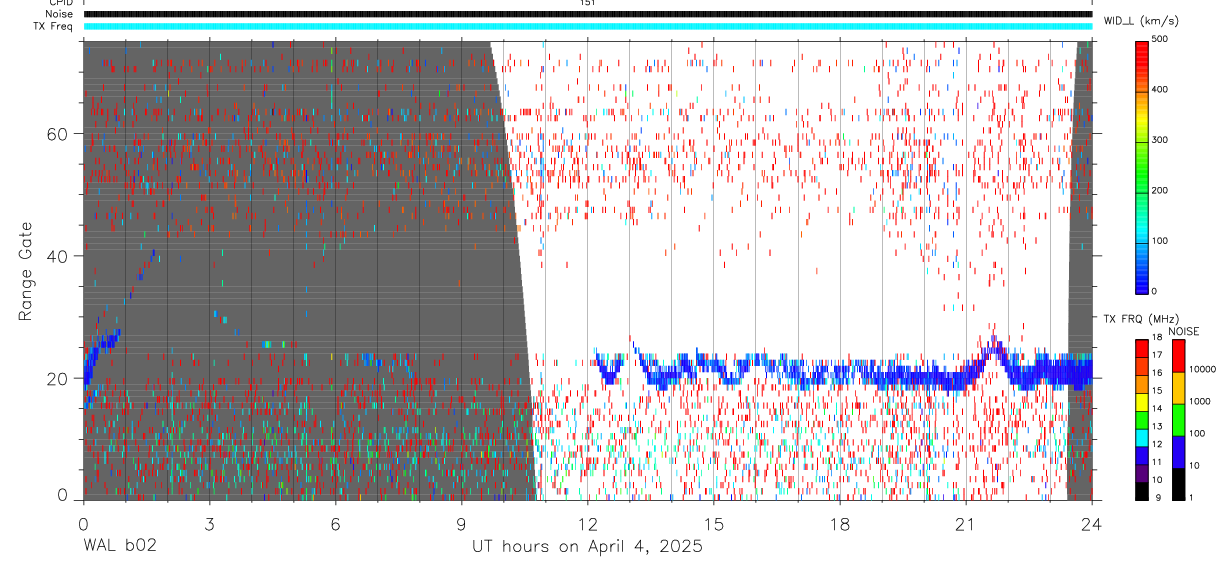
Task: Click the 15 tick on the UT hours axis
Action: pos(714,524)
